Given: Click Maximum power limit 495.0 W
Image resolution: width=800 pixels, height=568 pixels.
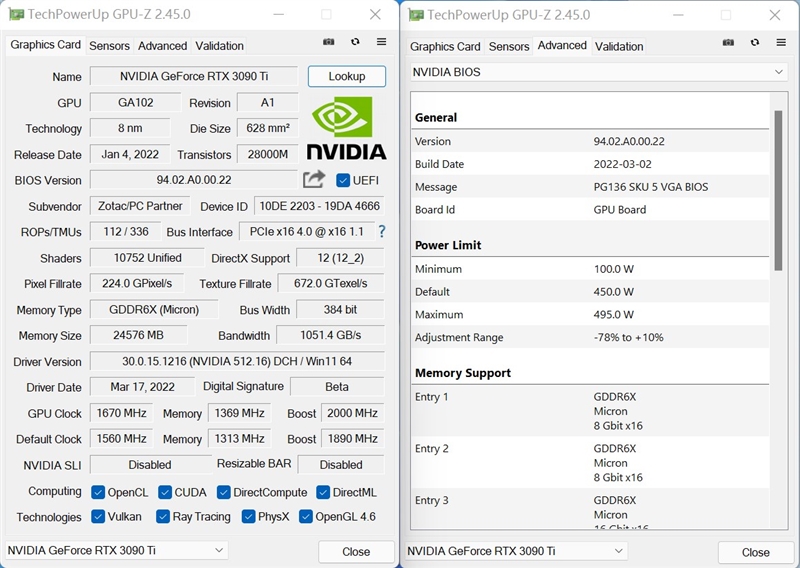Looking at the screenshot, I should click(x=613, y=314).
